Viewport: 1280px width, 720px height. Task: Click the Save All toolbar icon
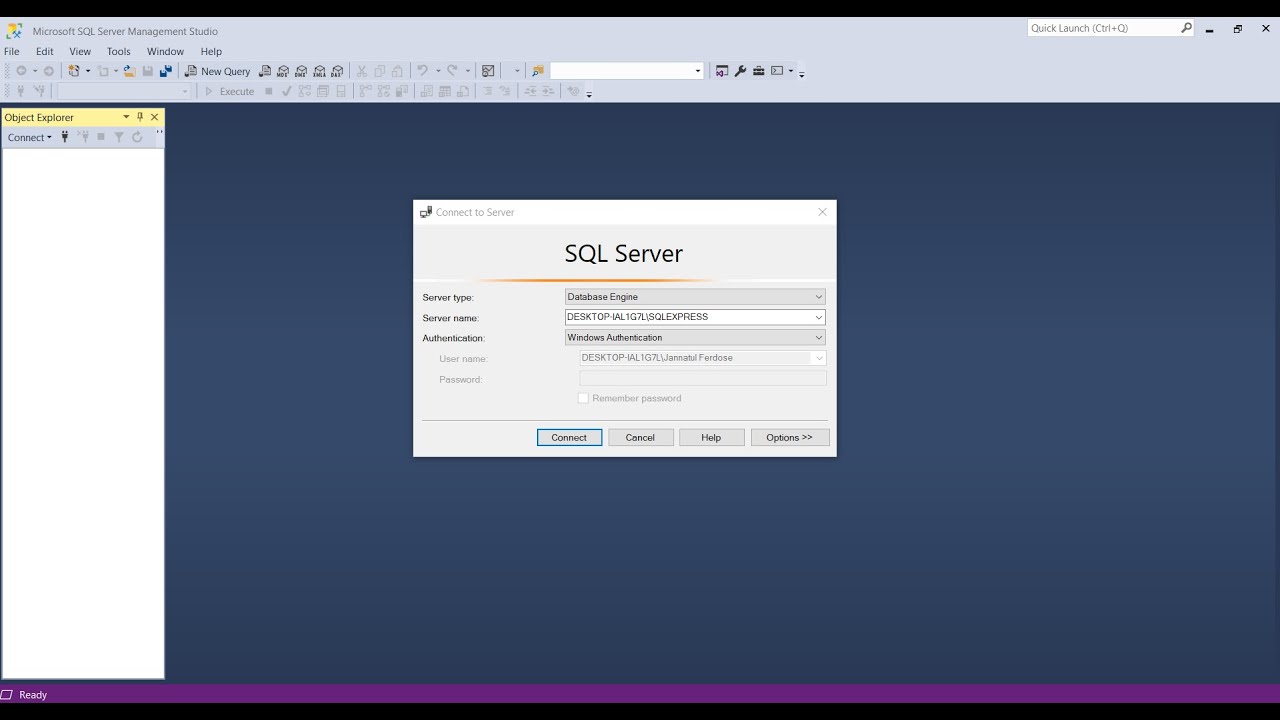click(x=166, y=71)
